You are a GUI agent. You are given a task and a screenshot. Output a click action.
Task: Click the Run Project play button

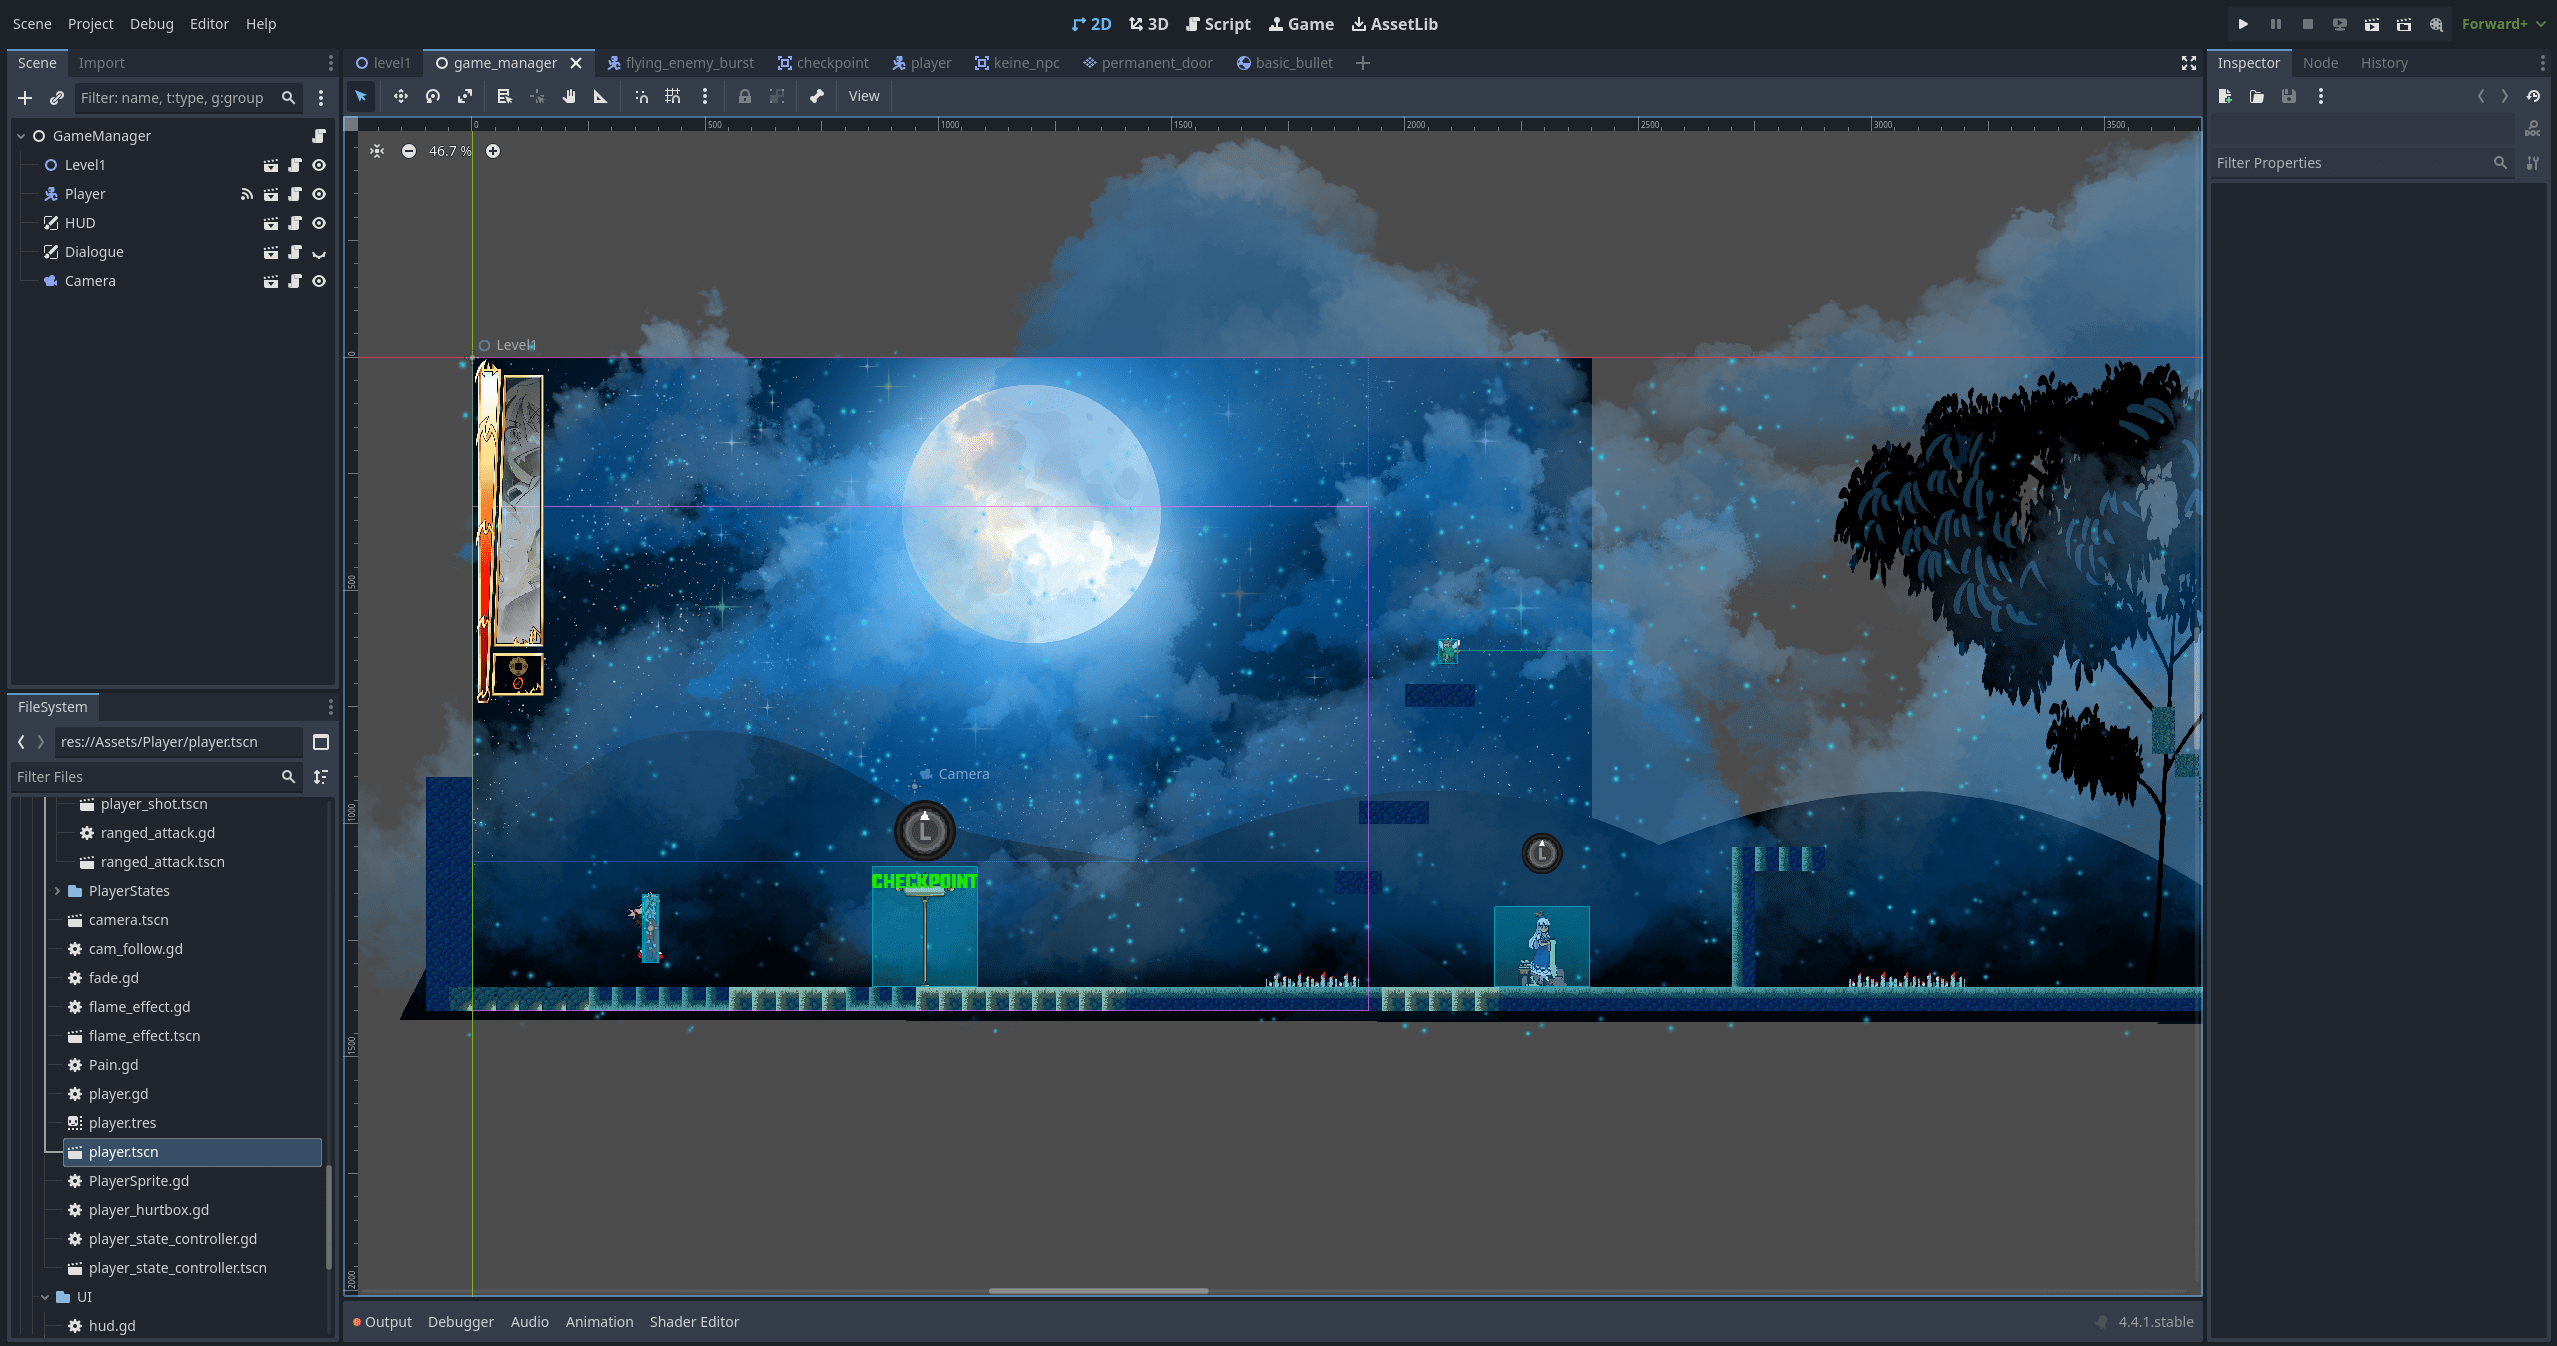pyautogui.click(x=2243, y=24)
